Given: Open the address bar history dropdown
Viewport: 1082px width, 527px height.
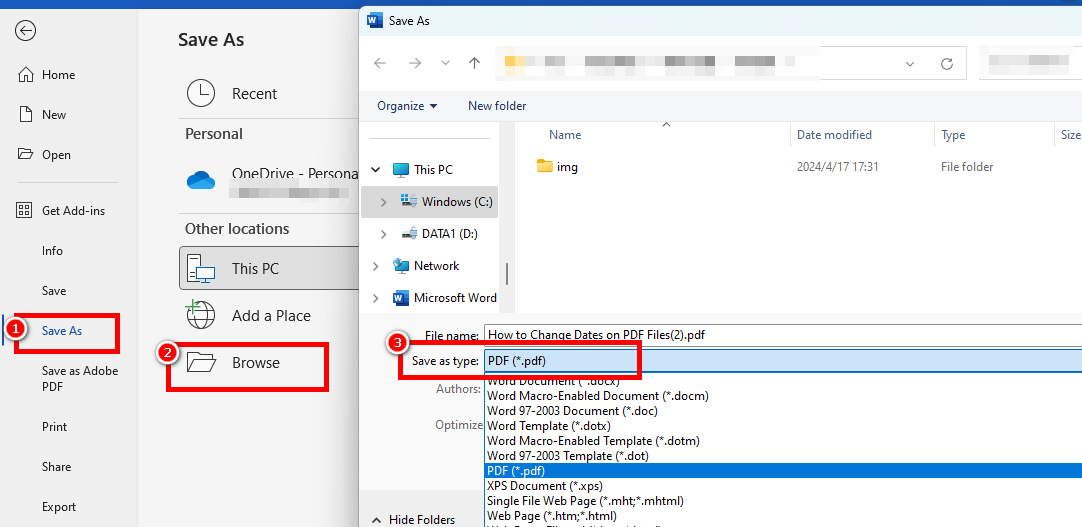Looking at the screenshot, I should (910, 63).
